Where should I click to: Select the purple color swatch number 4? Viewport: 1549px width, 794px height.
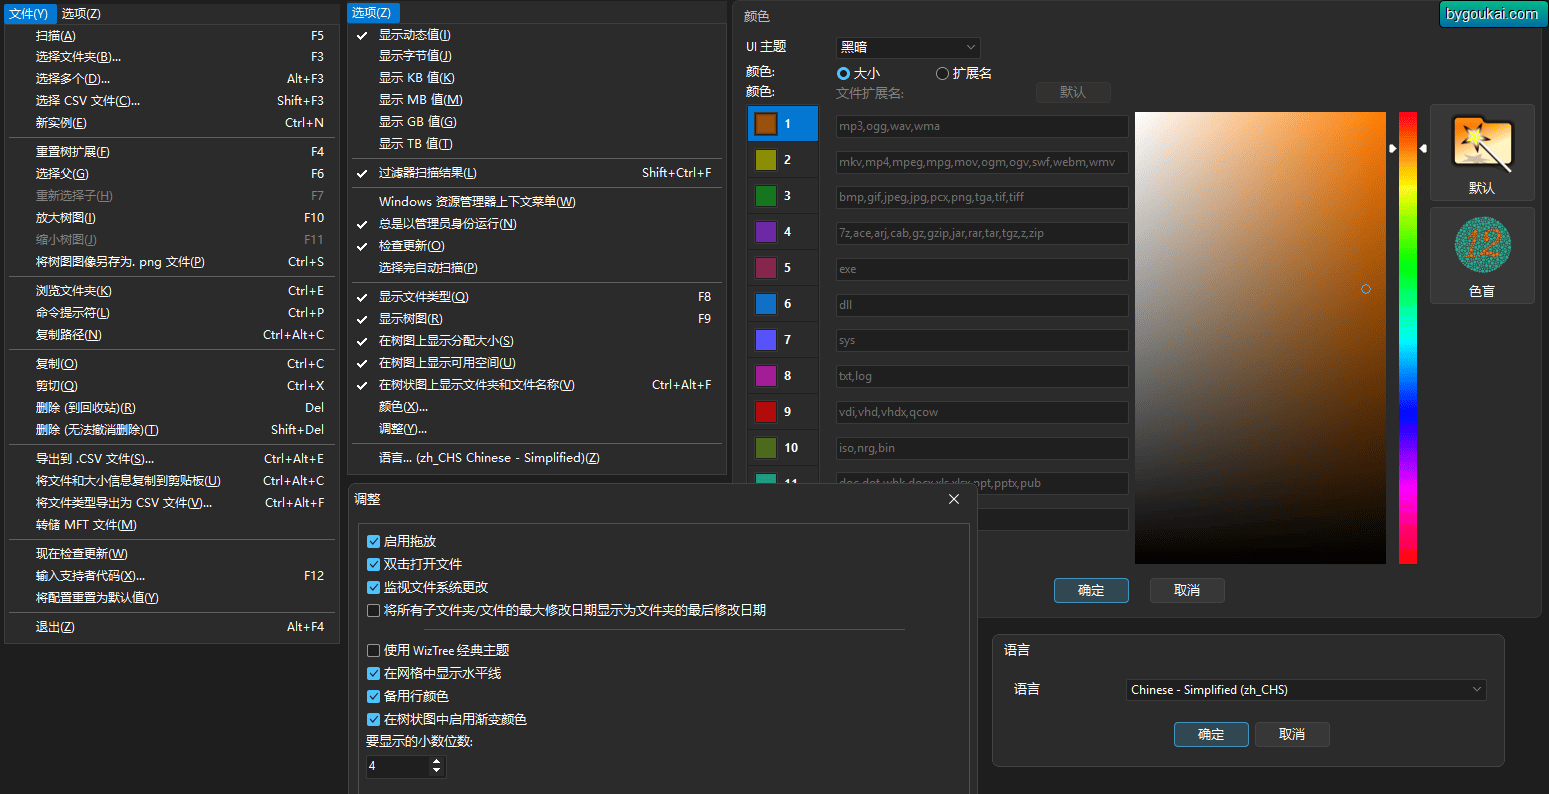coord(766,231)
